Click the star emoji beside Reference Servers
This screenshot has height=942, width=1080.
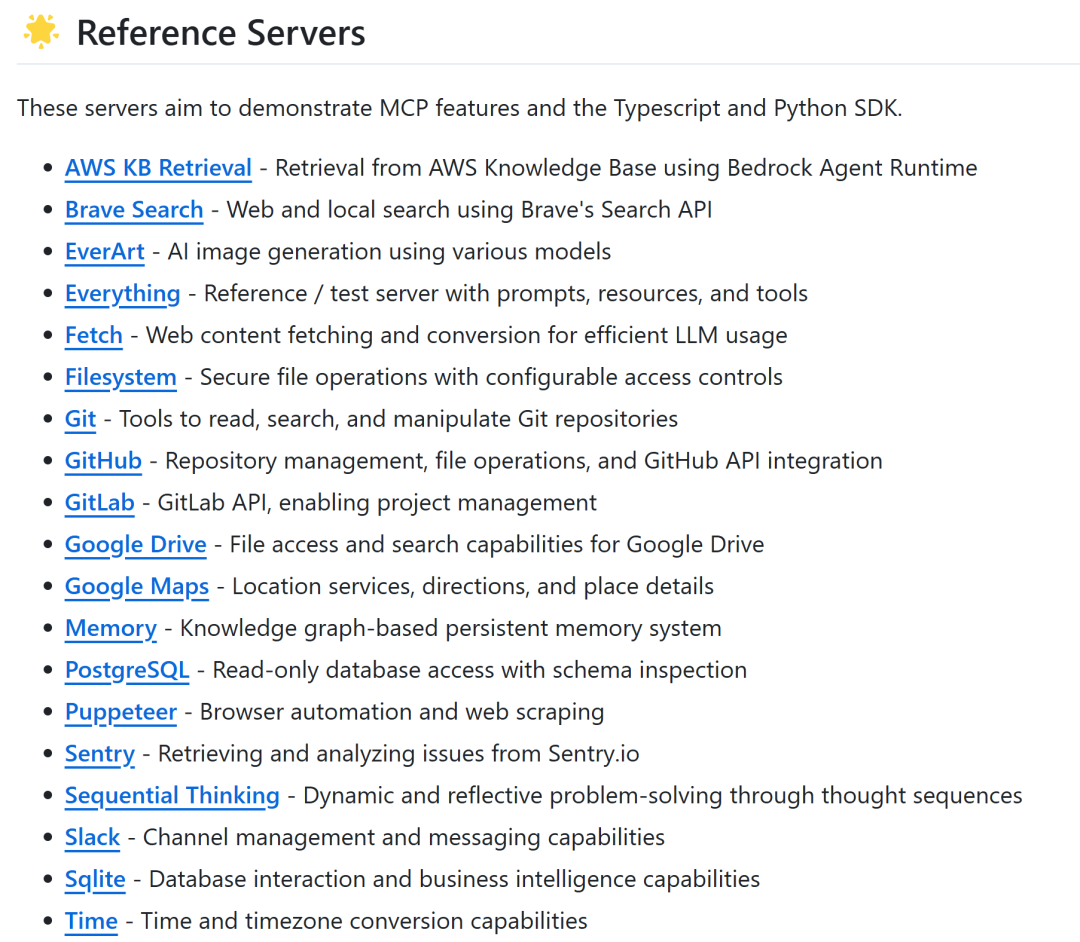tap(41, 32)
